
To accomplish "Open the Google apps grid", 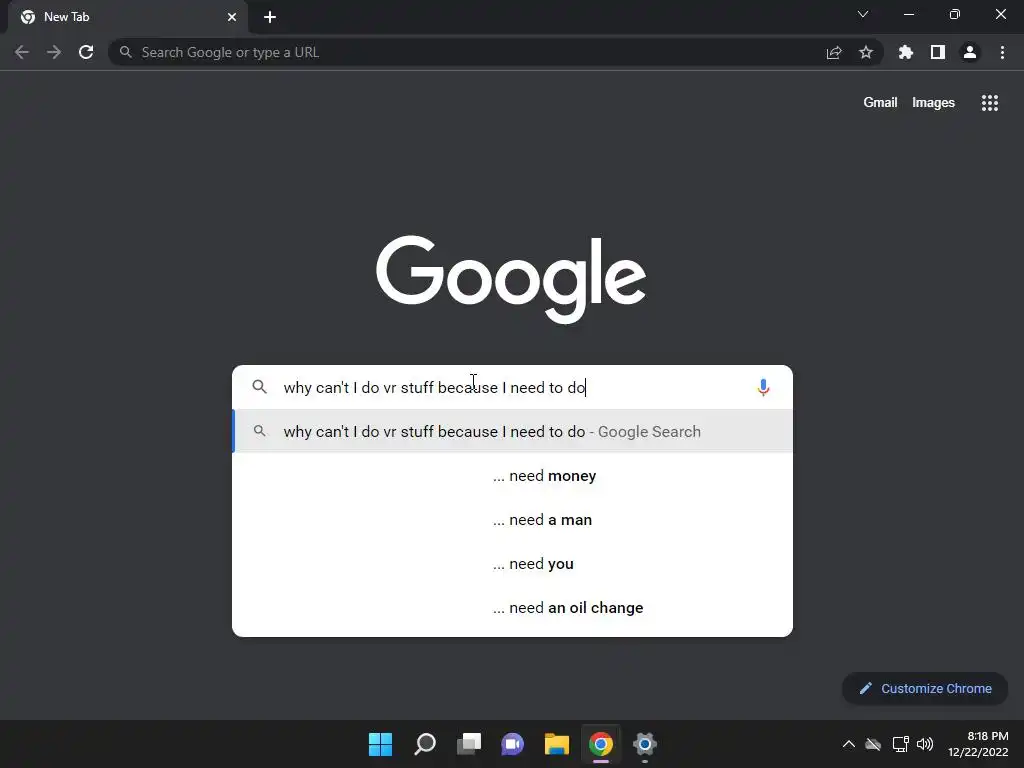I will coord(989,103).
